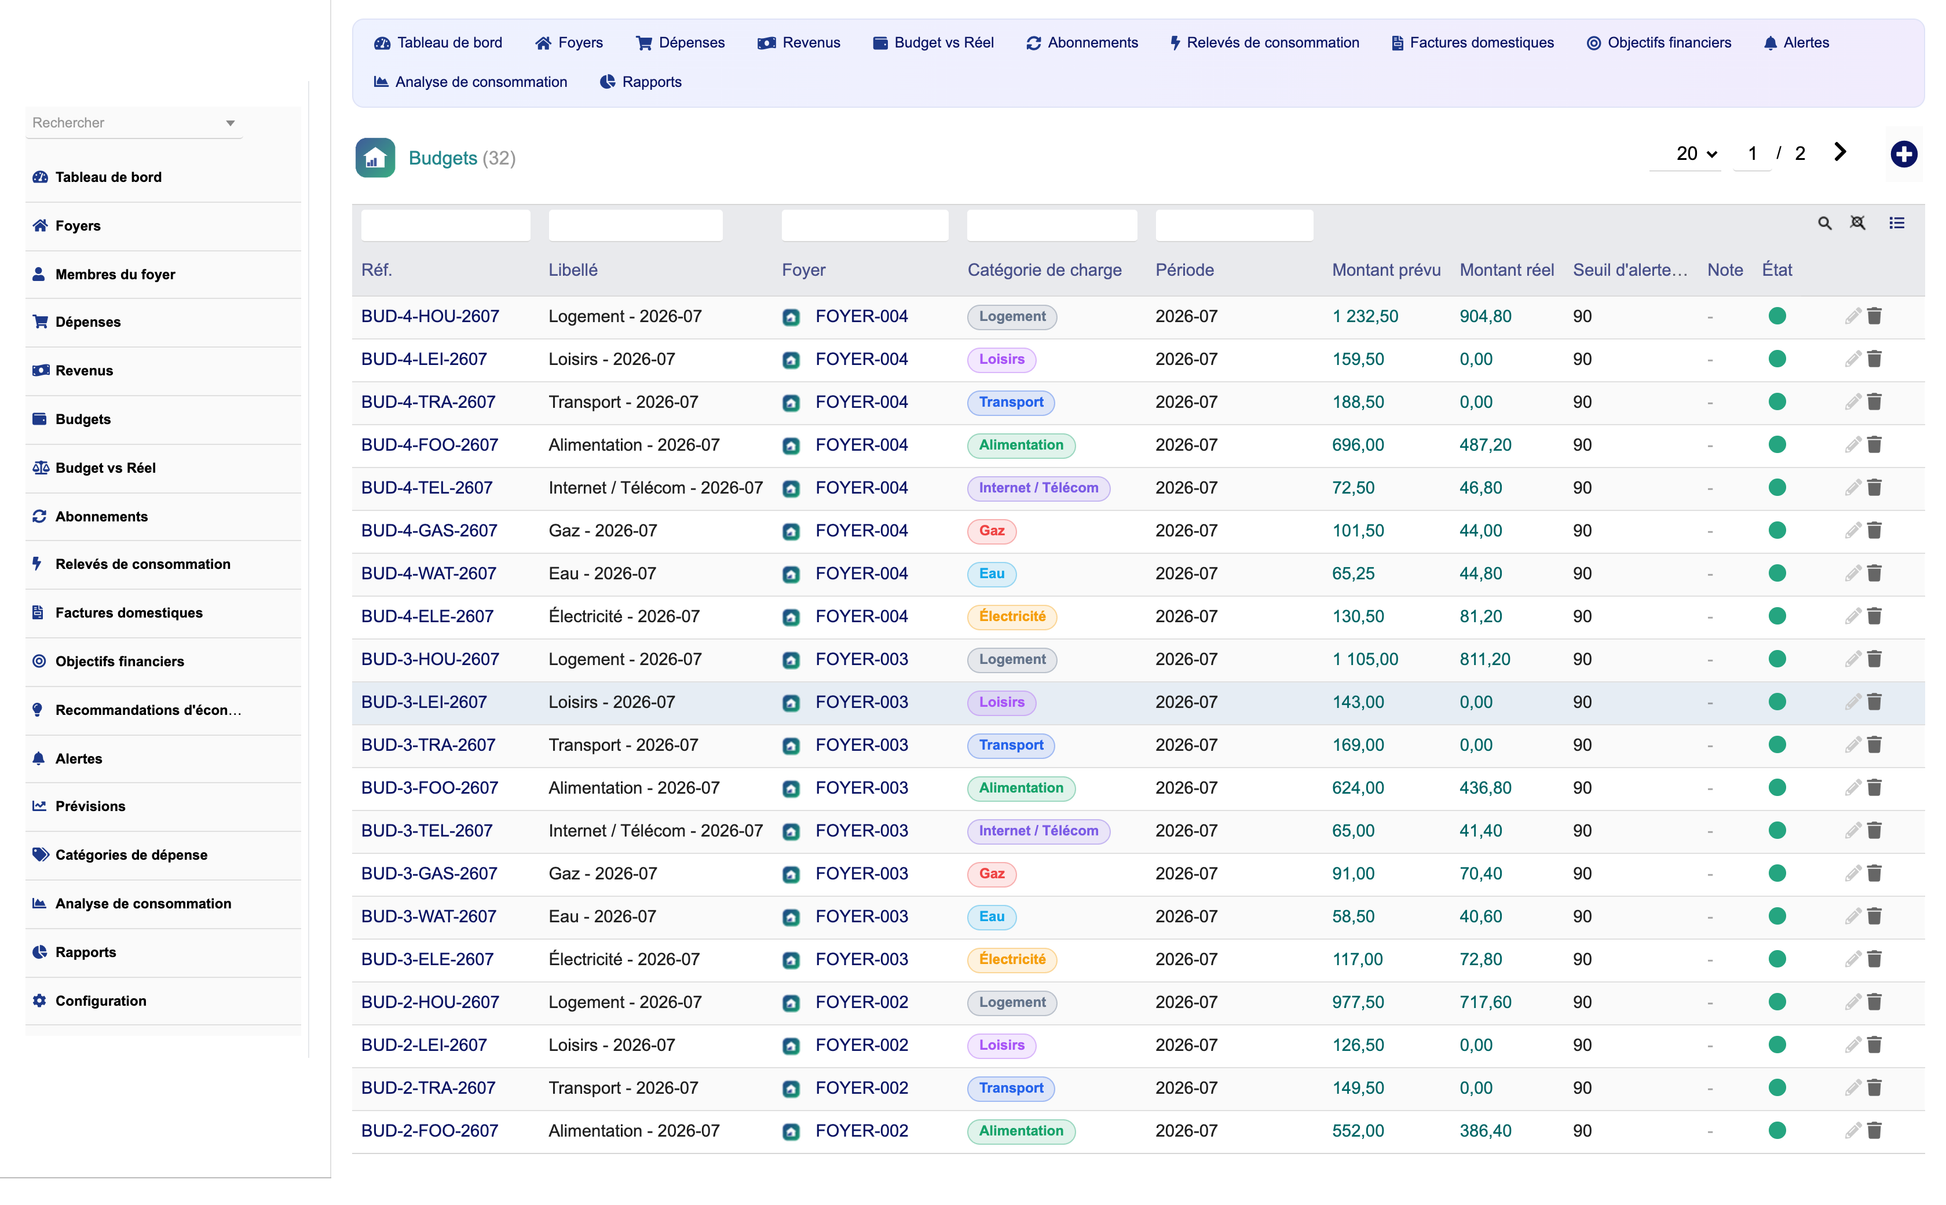Click the scale icon beside Budget vs Réel in the sidebar
The height and width of the screenshot is (1205, 1946).
40,468
